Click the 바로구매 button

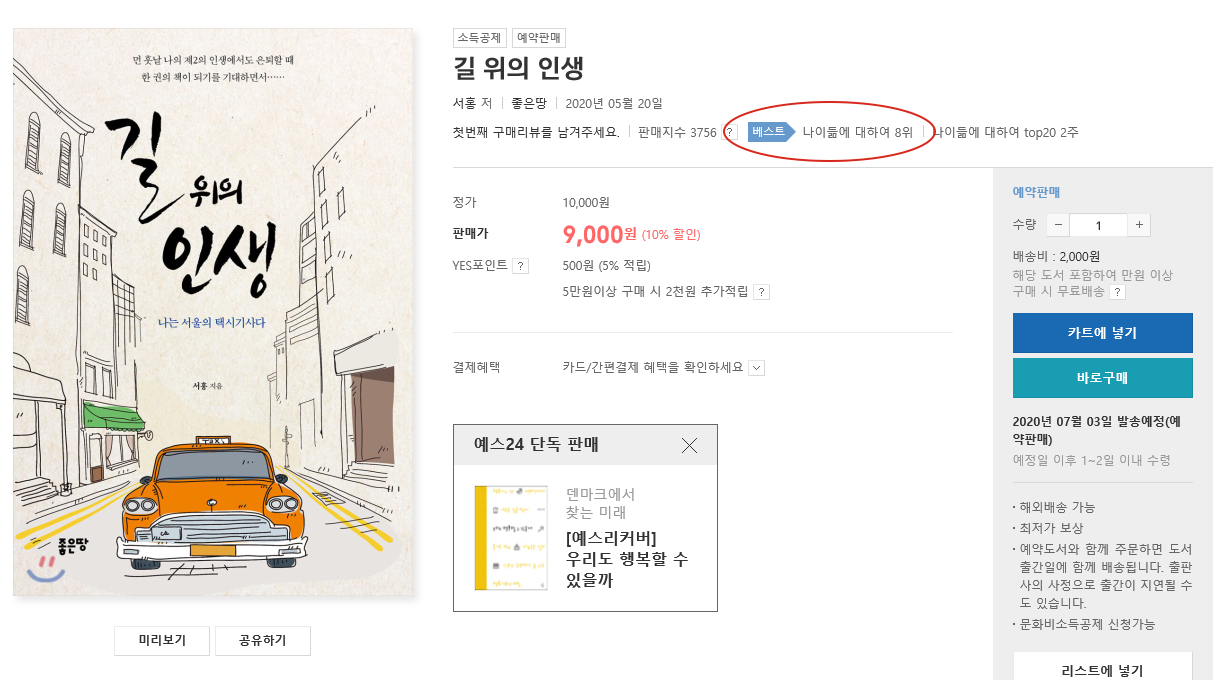point(1103,378)
